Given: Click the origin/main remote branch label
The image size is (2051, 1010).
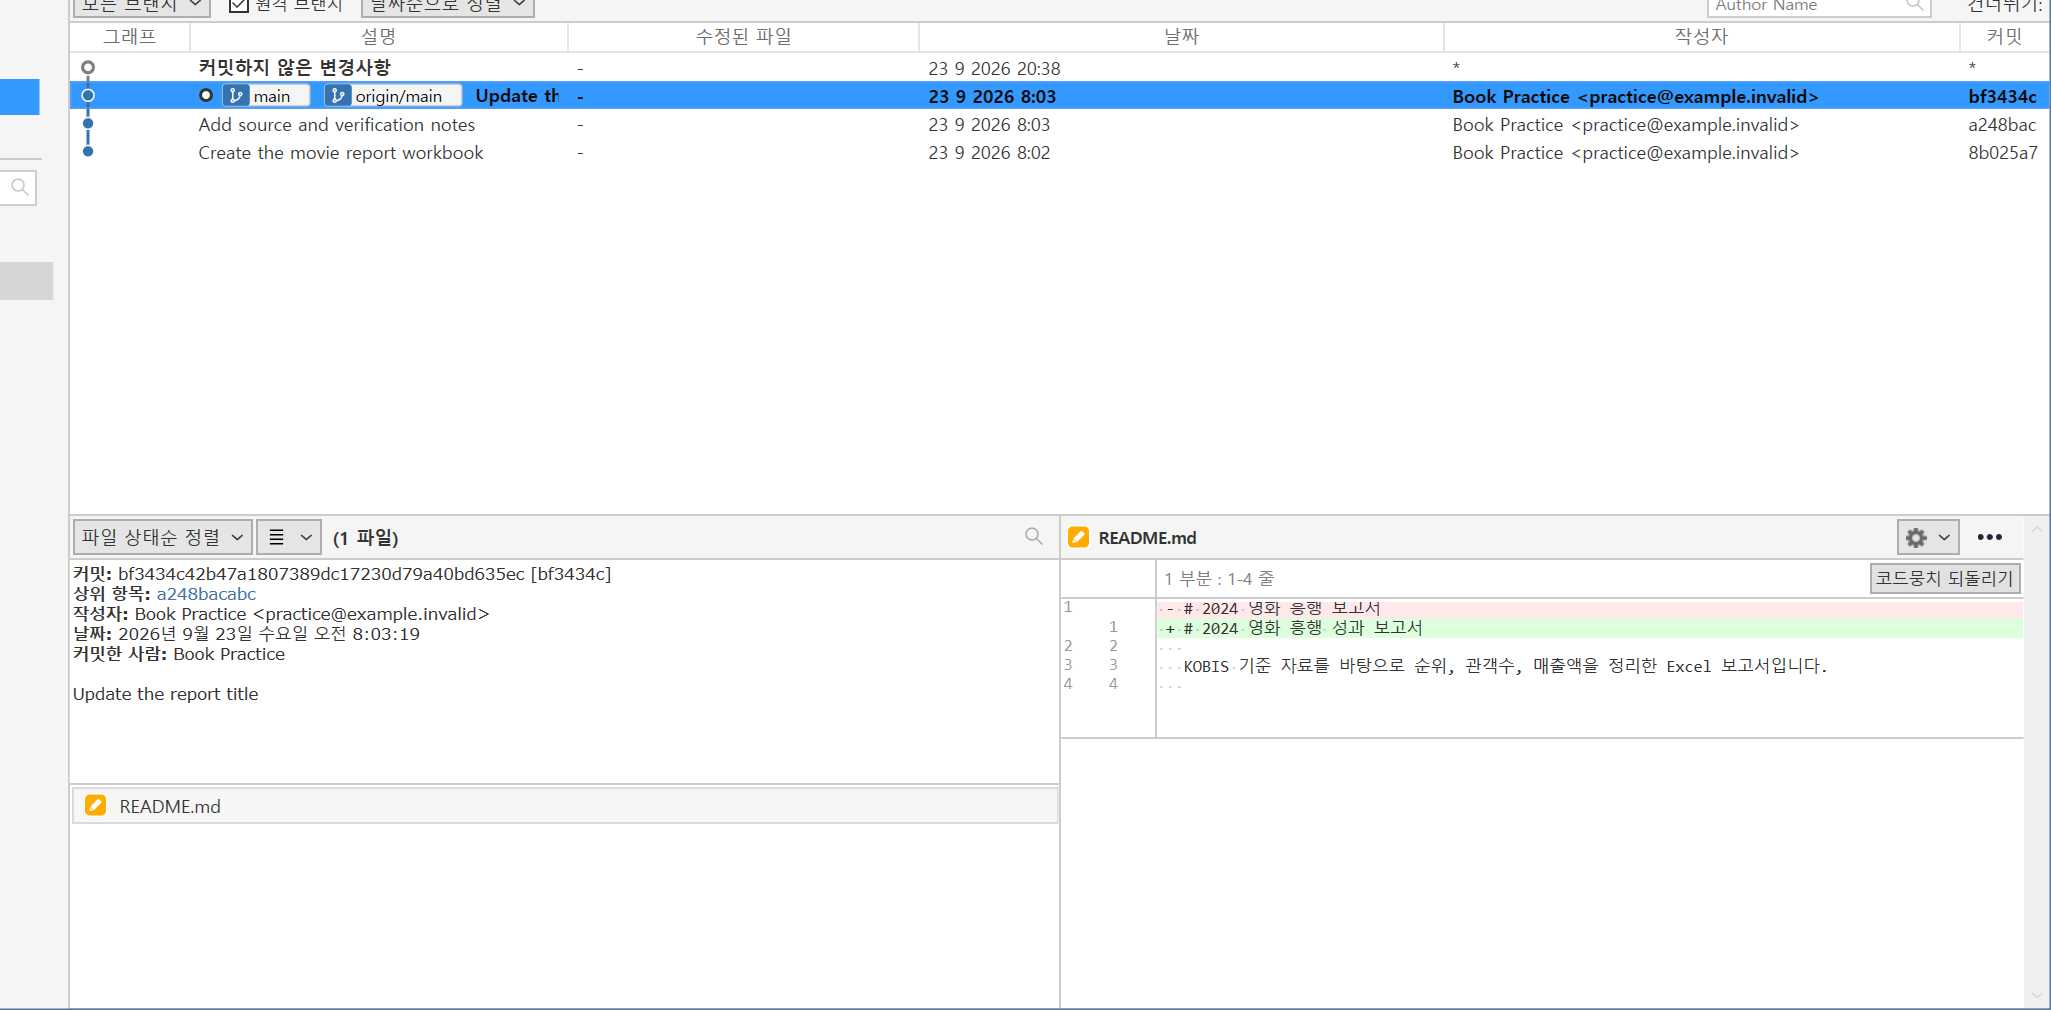Looking at the screenshot, I should click(x=393, y=96).
